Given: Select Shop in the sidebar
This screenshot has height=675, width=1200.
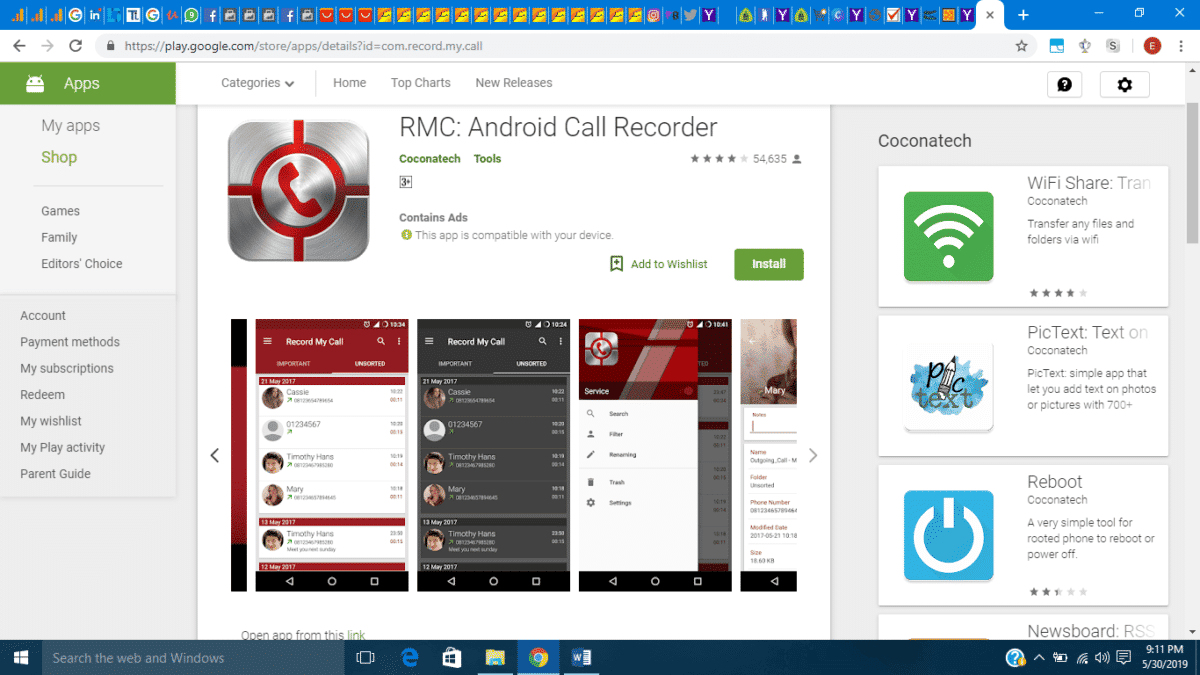Looking at the screenshot, I should 59,157.
